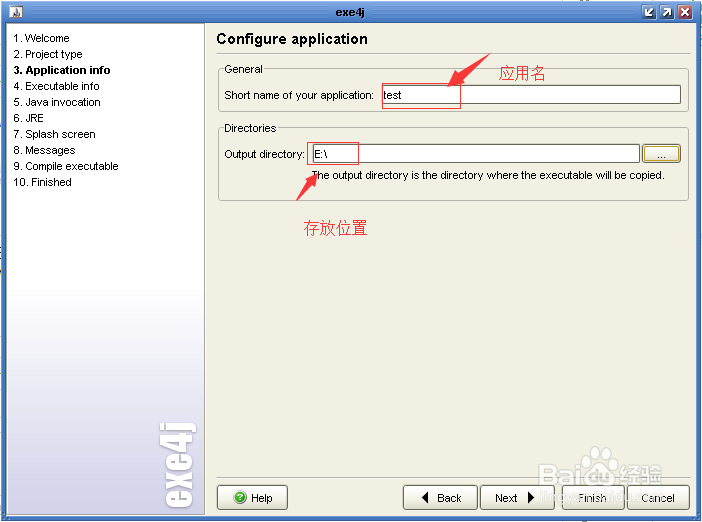Cancel the wizard
Screen dimensions: 702x522
coord(658,497)
